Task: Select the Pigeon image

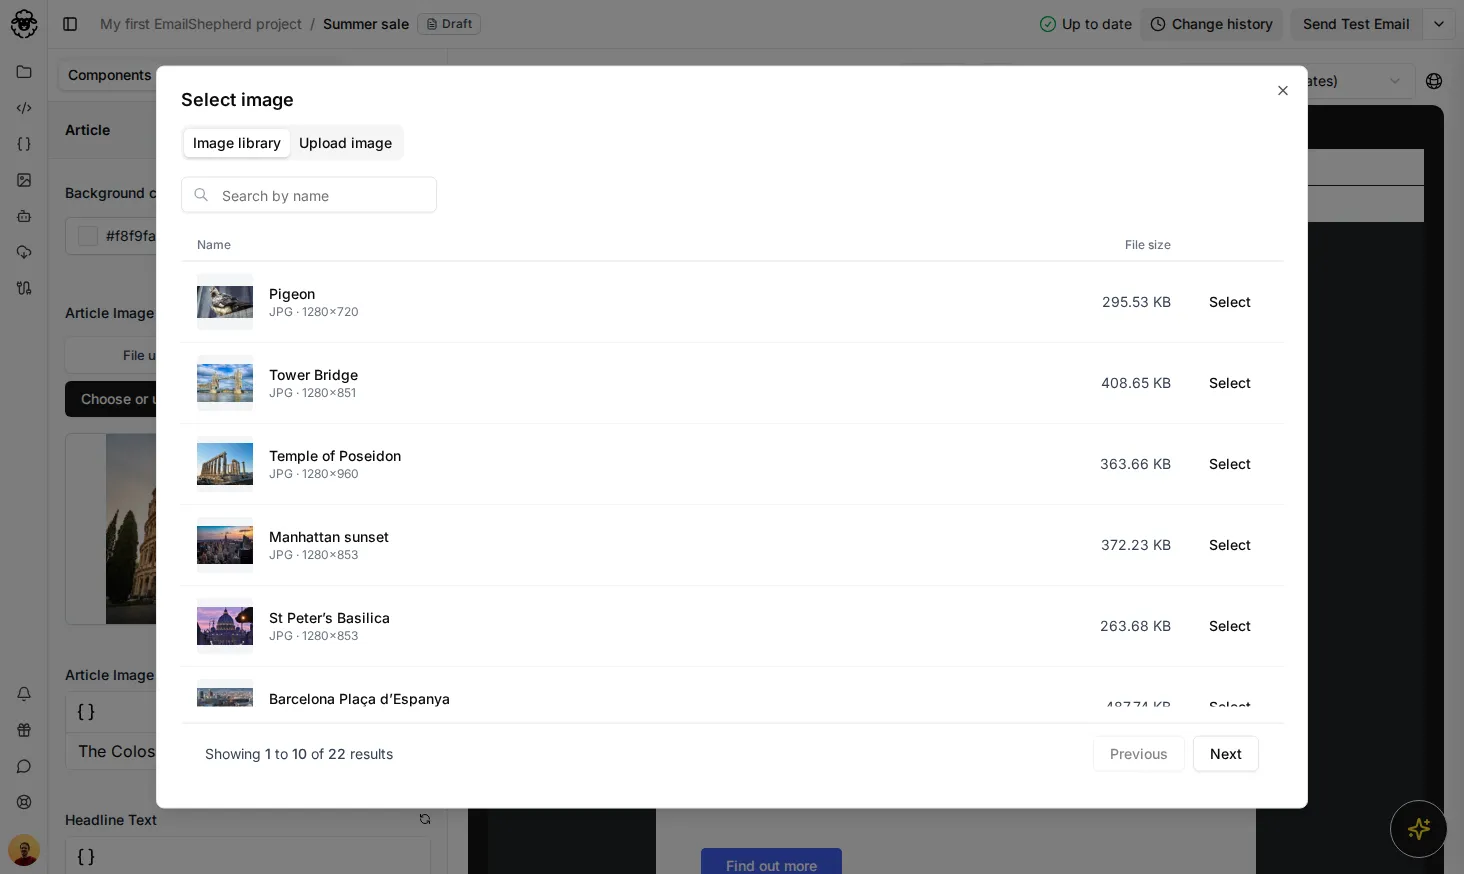Action: tap(1230, 302)
